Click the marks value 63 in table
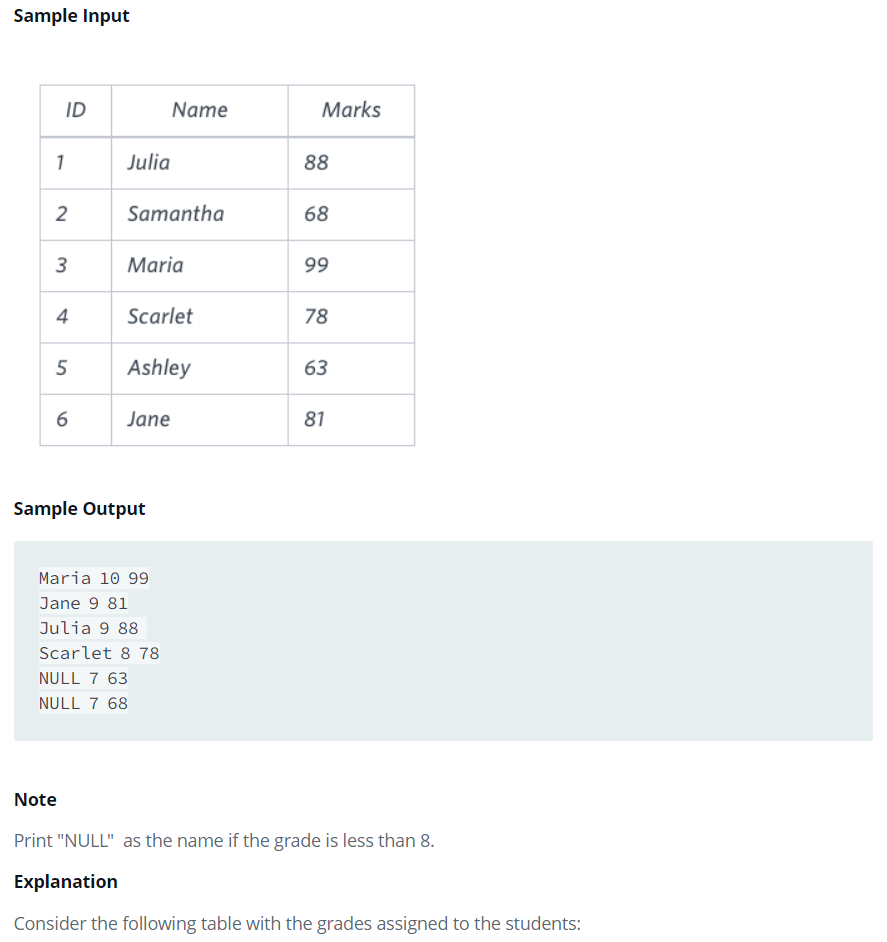Viewport: 887px width, 942px height. (x=351, y=368)
